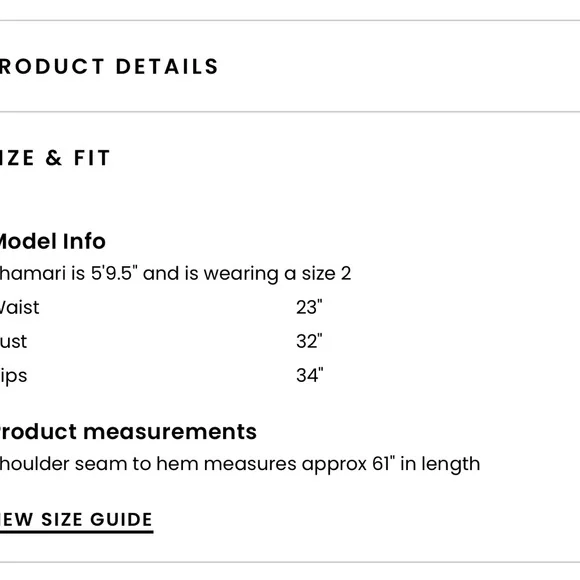Click the shoulder seam to hem length text

(x=240, y=464)
